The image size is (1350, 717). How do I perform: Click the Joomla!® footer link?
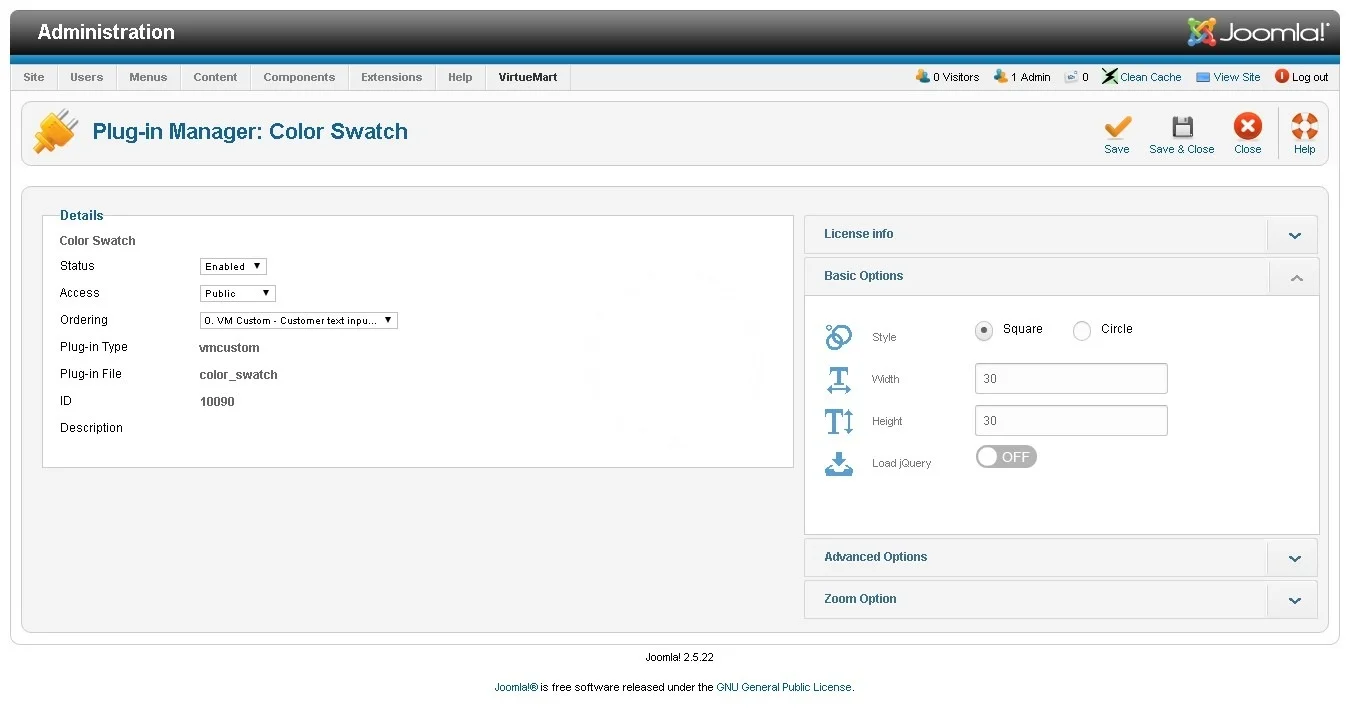pos(516,687)
